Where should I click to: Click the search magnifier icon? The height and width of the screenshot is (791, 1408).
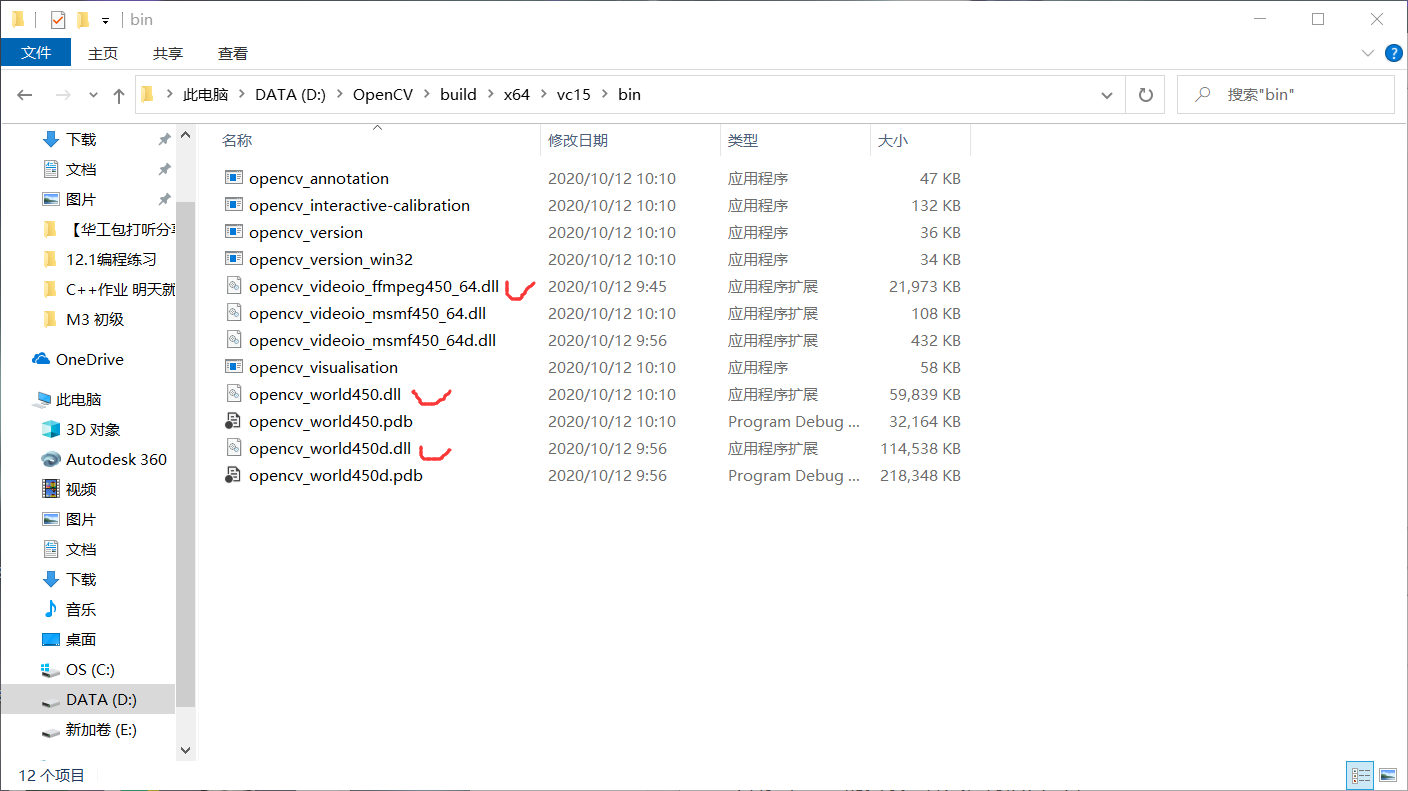(x=1201, y=94)
